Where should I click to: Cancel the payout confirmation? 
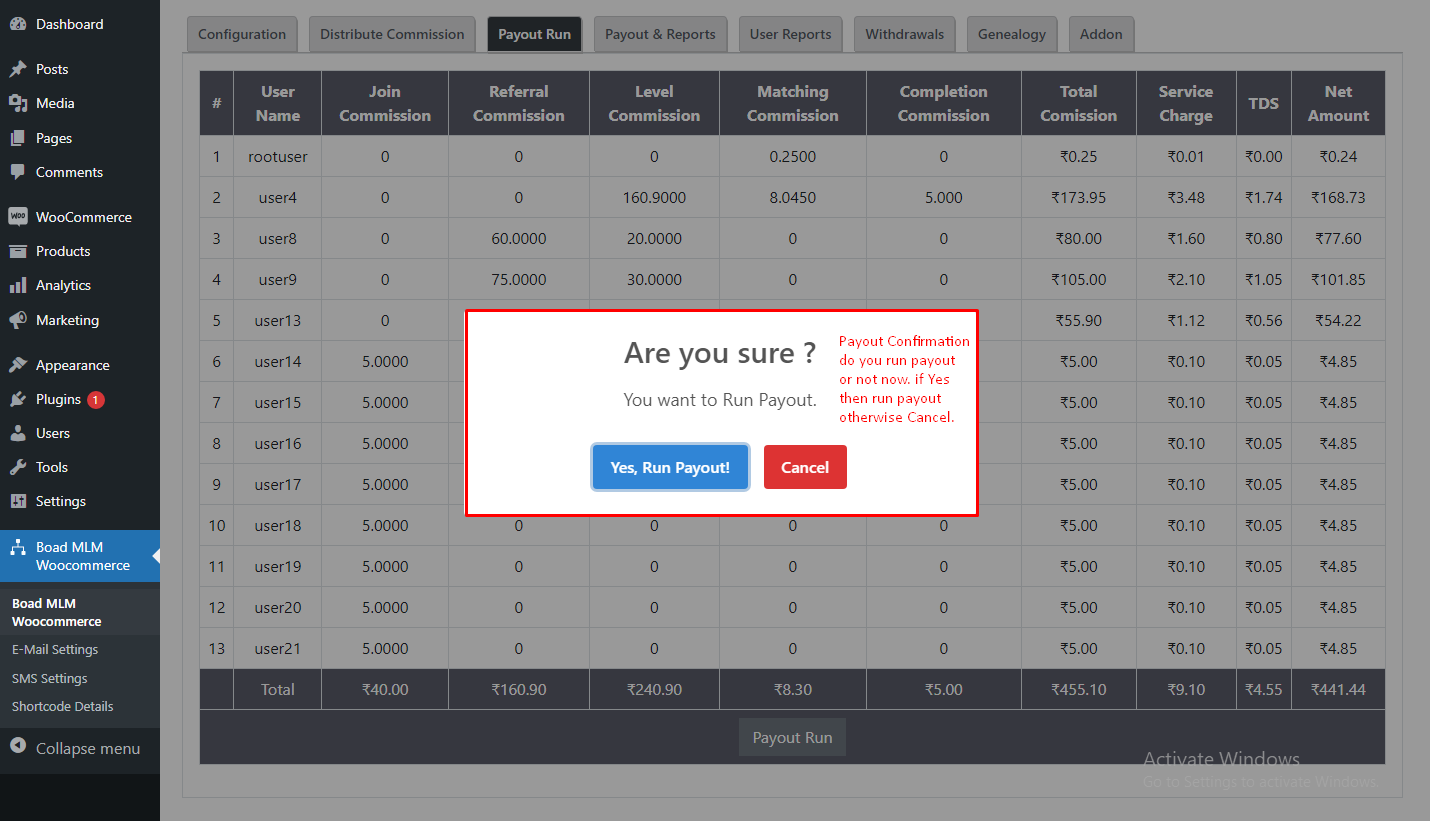tap(805, 466)
